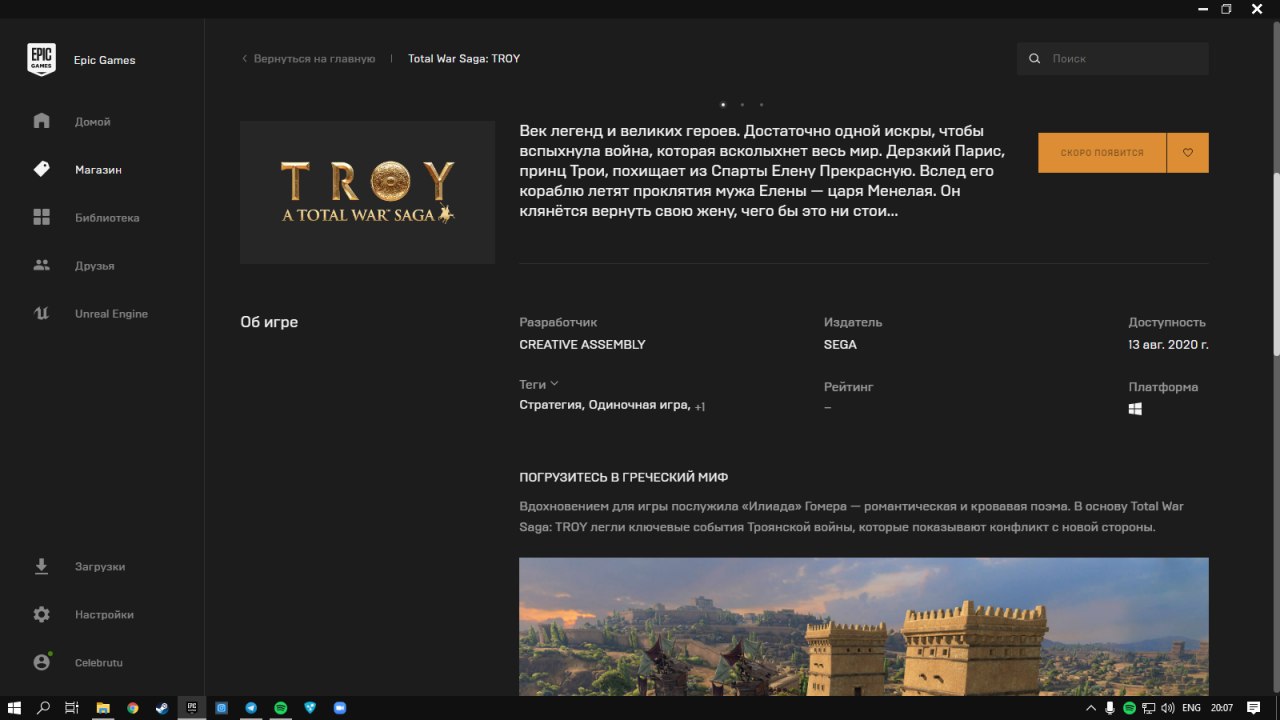
Task: Open the Windows notification center
Action: (1254, 708)
